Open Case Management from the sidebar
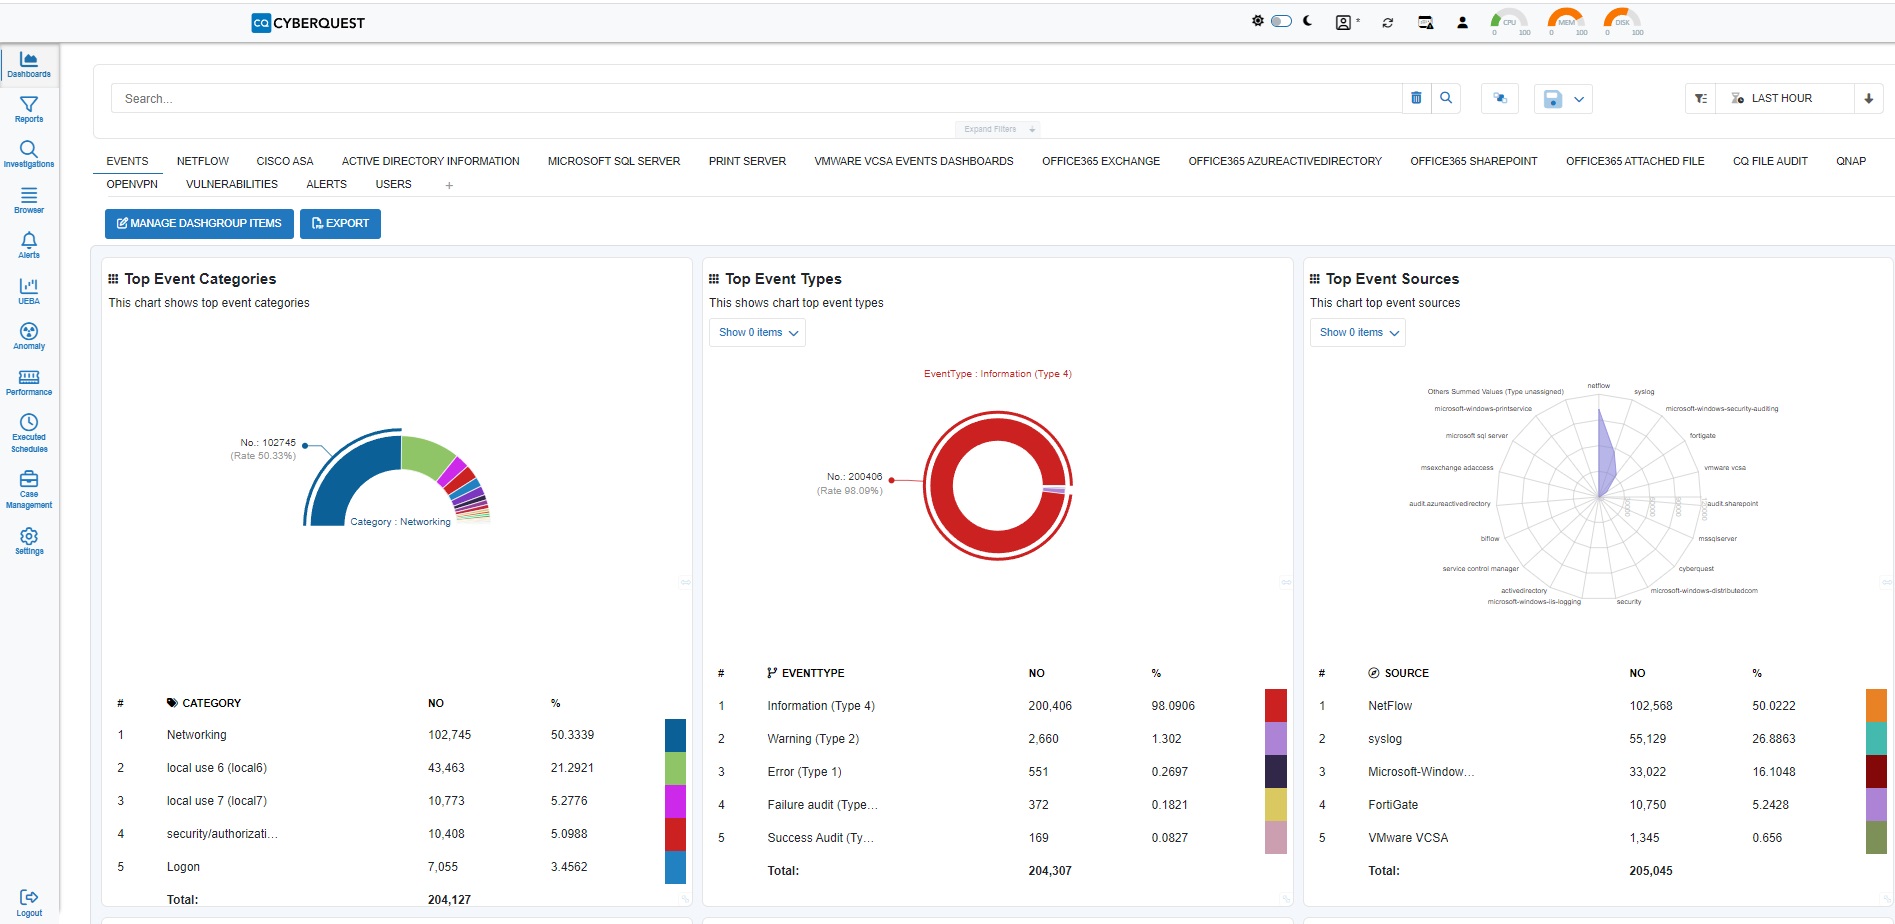The image size is (1895, 924). [x=29, y=490]
